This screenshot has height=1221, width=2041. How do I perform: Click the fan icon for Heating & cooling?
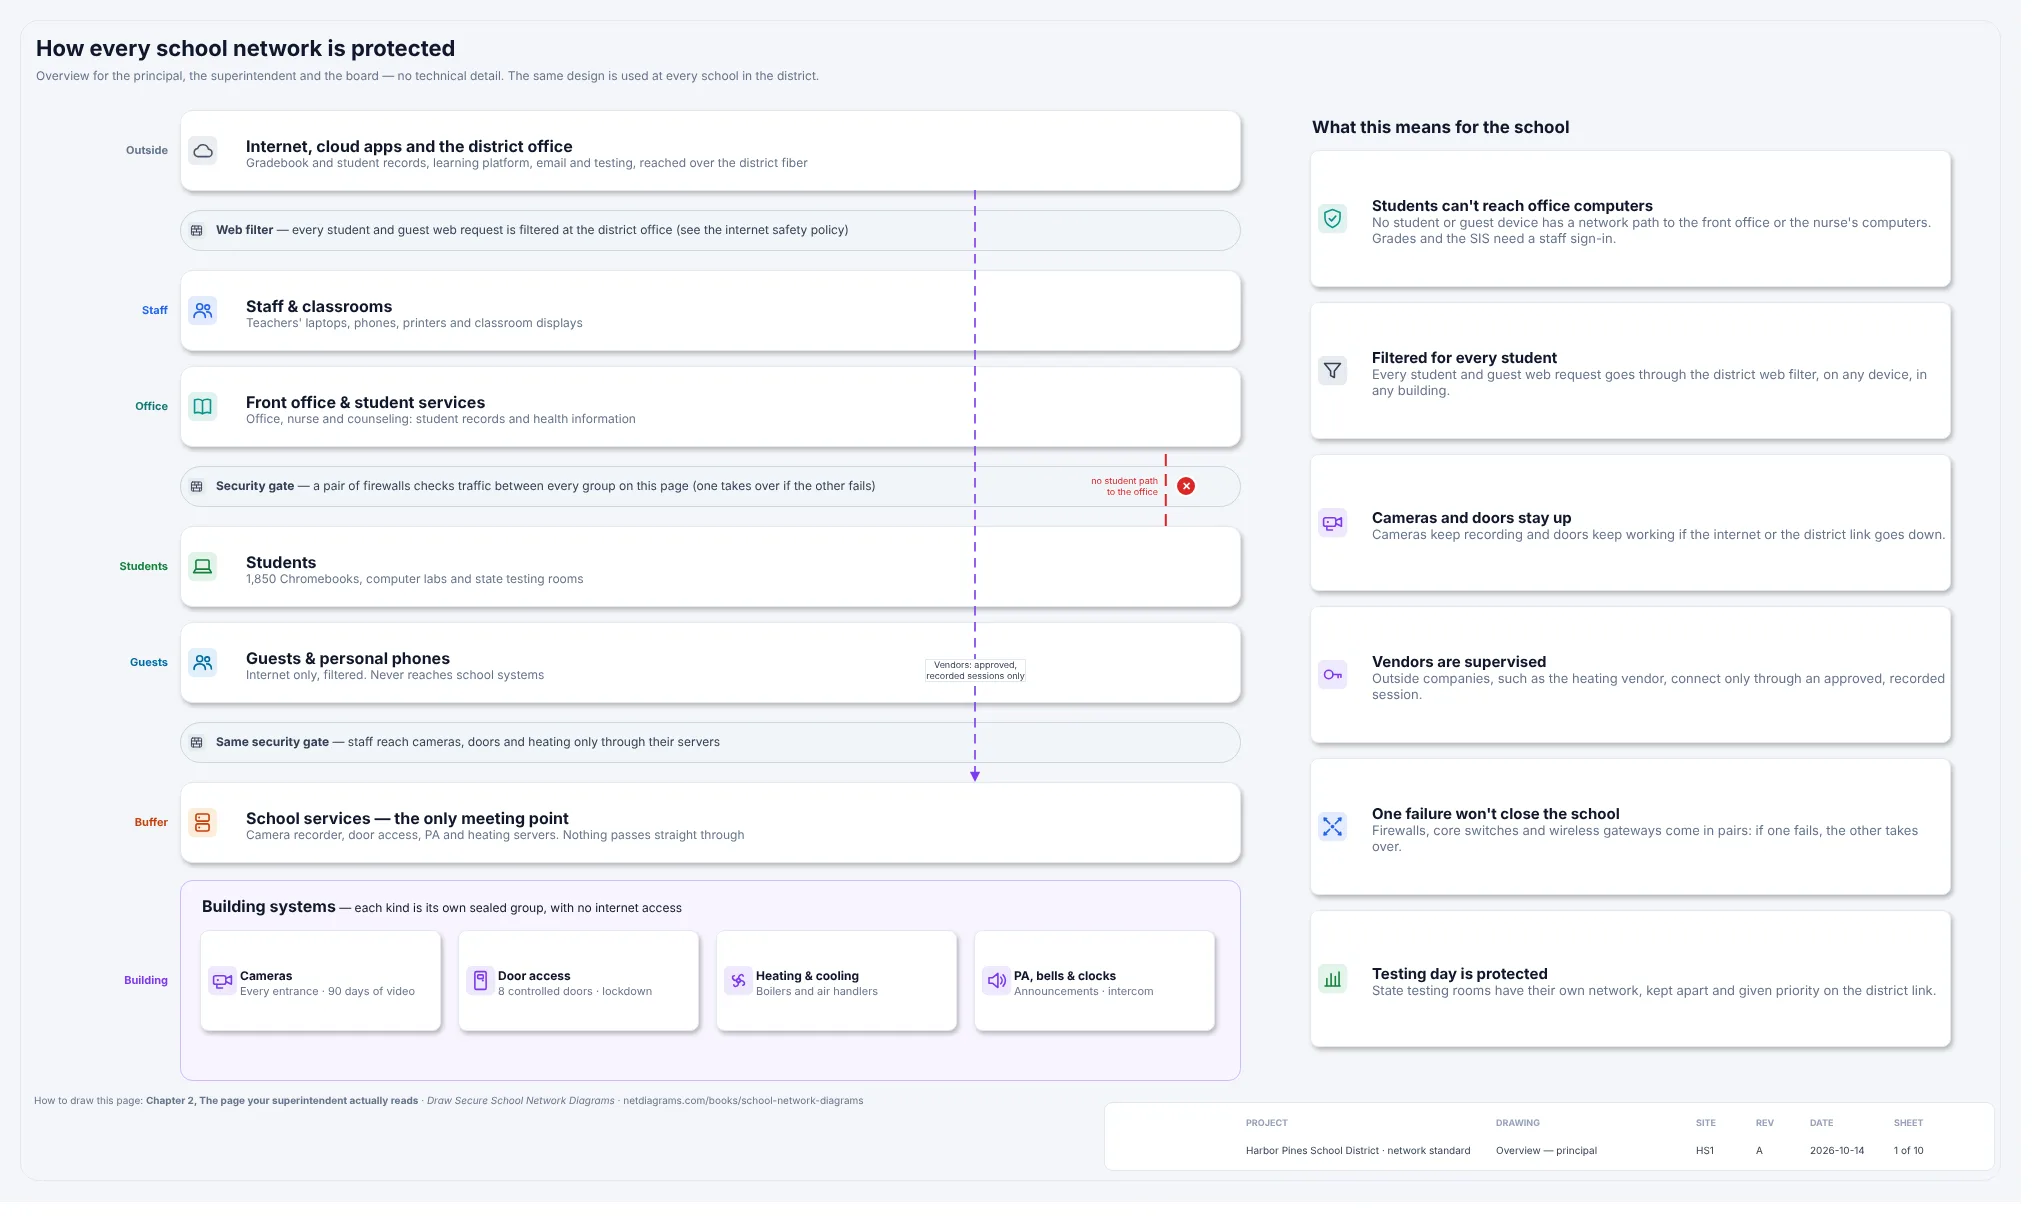(x=738, y=981)
